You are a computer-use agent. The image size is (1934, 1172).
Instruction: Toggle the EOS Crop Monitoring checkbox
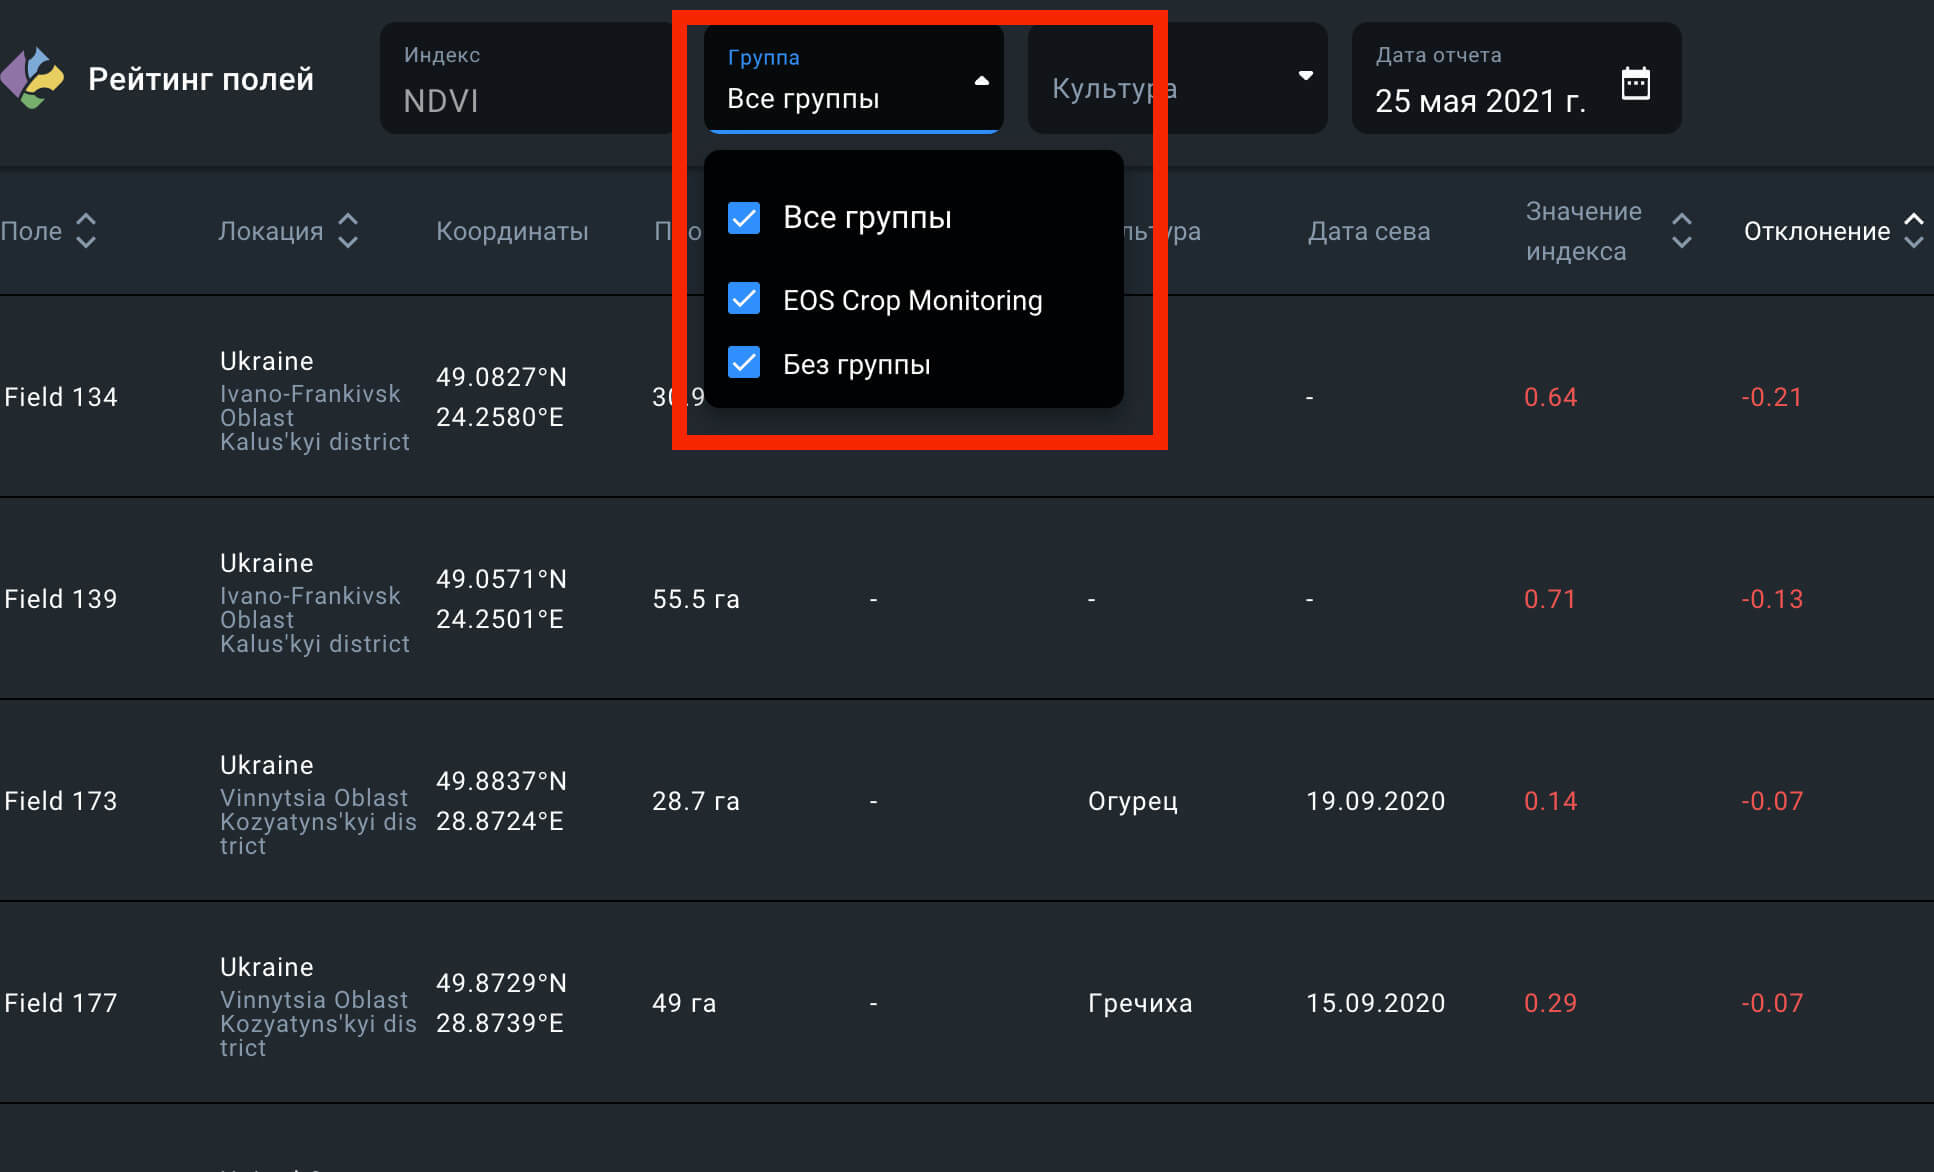(x=744, y=299)
